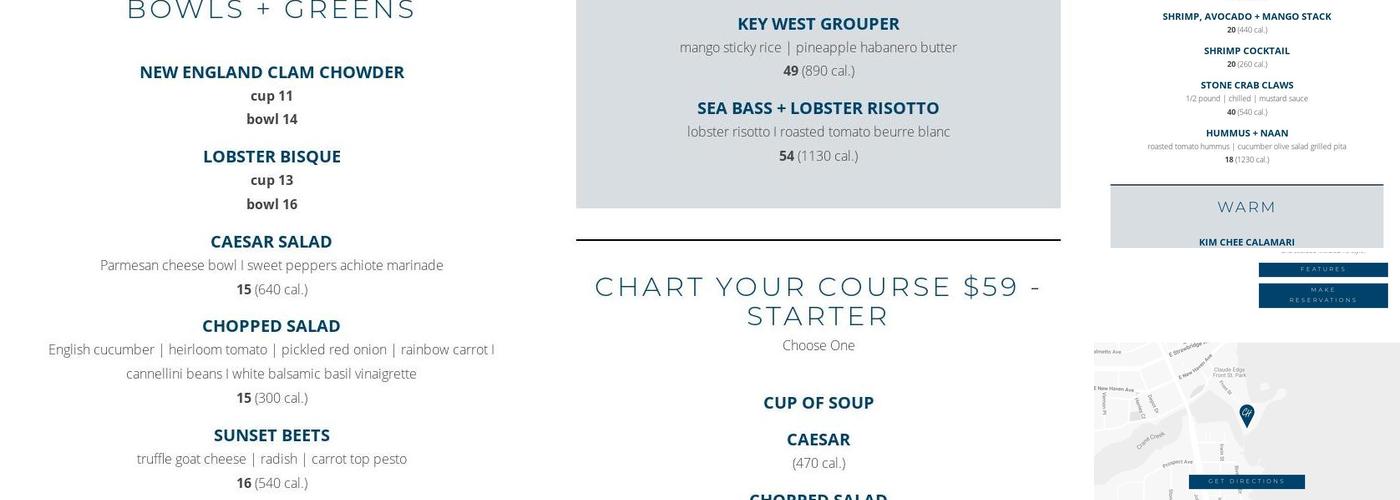Select Shrimp Cocktail in side menu
The height and width of the screenshot is (500, 1400).
click(x=1246, y=51)
